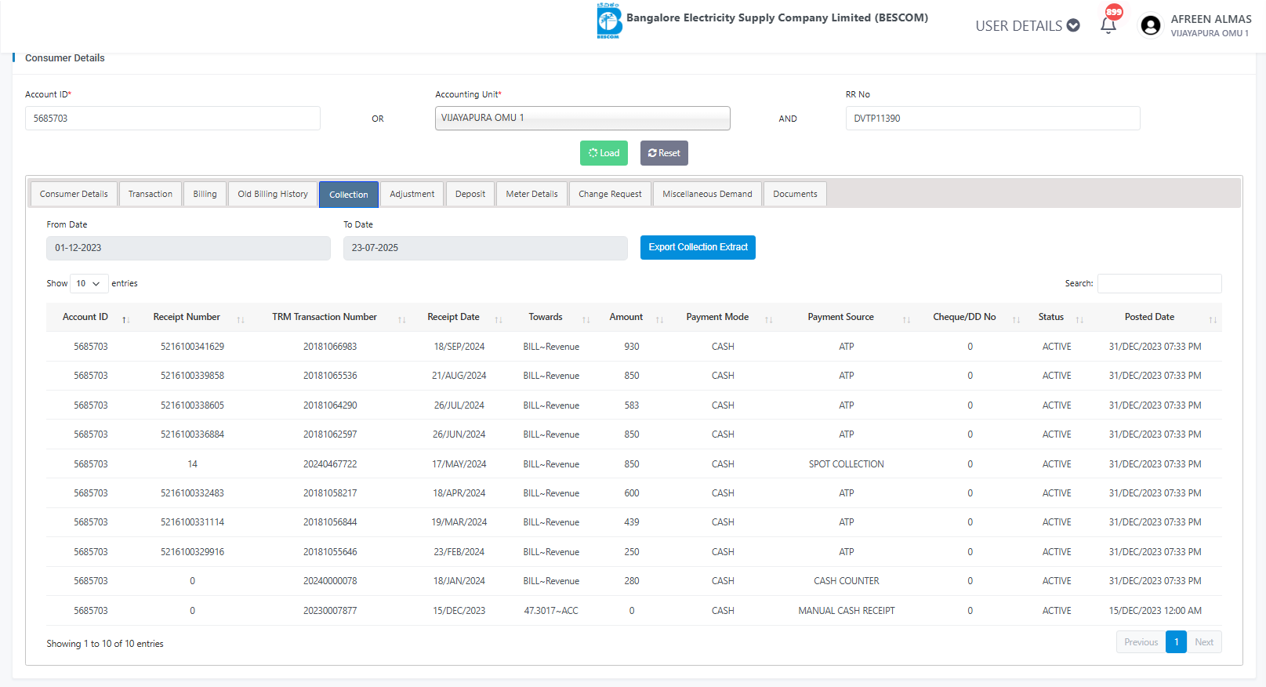
Task: Click TRM transaction 20240467722
Action: point(330,464)
